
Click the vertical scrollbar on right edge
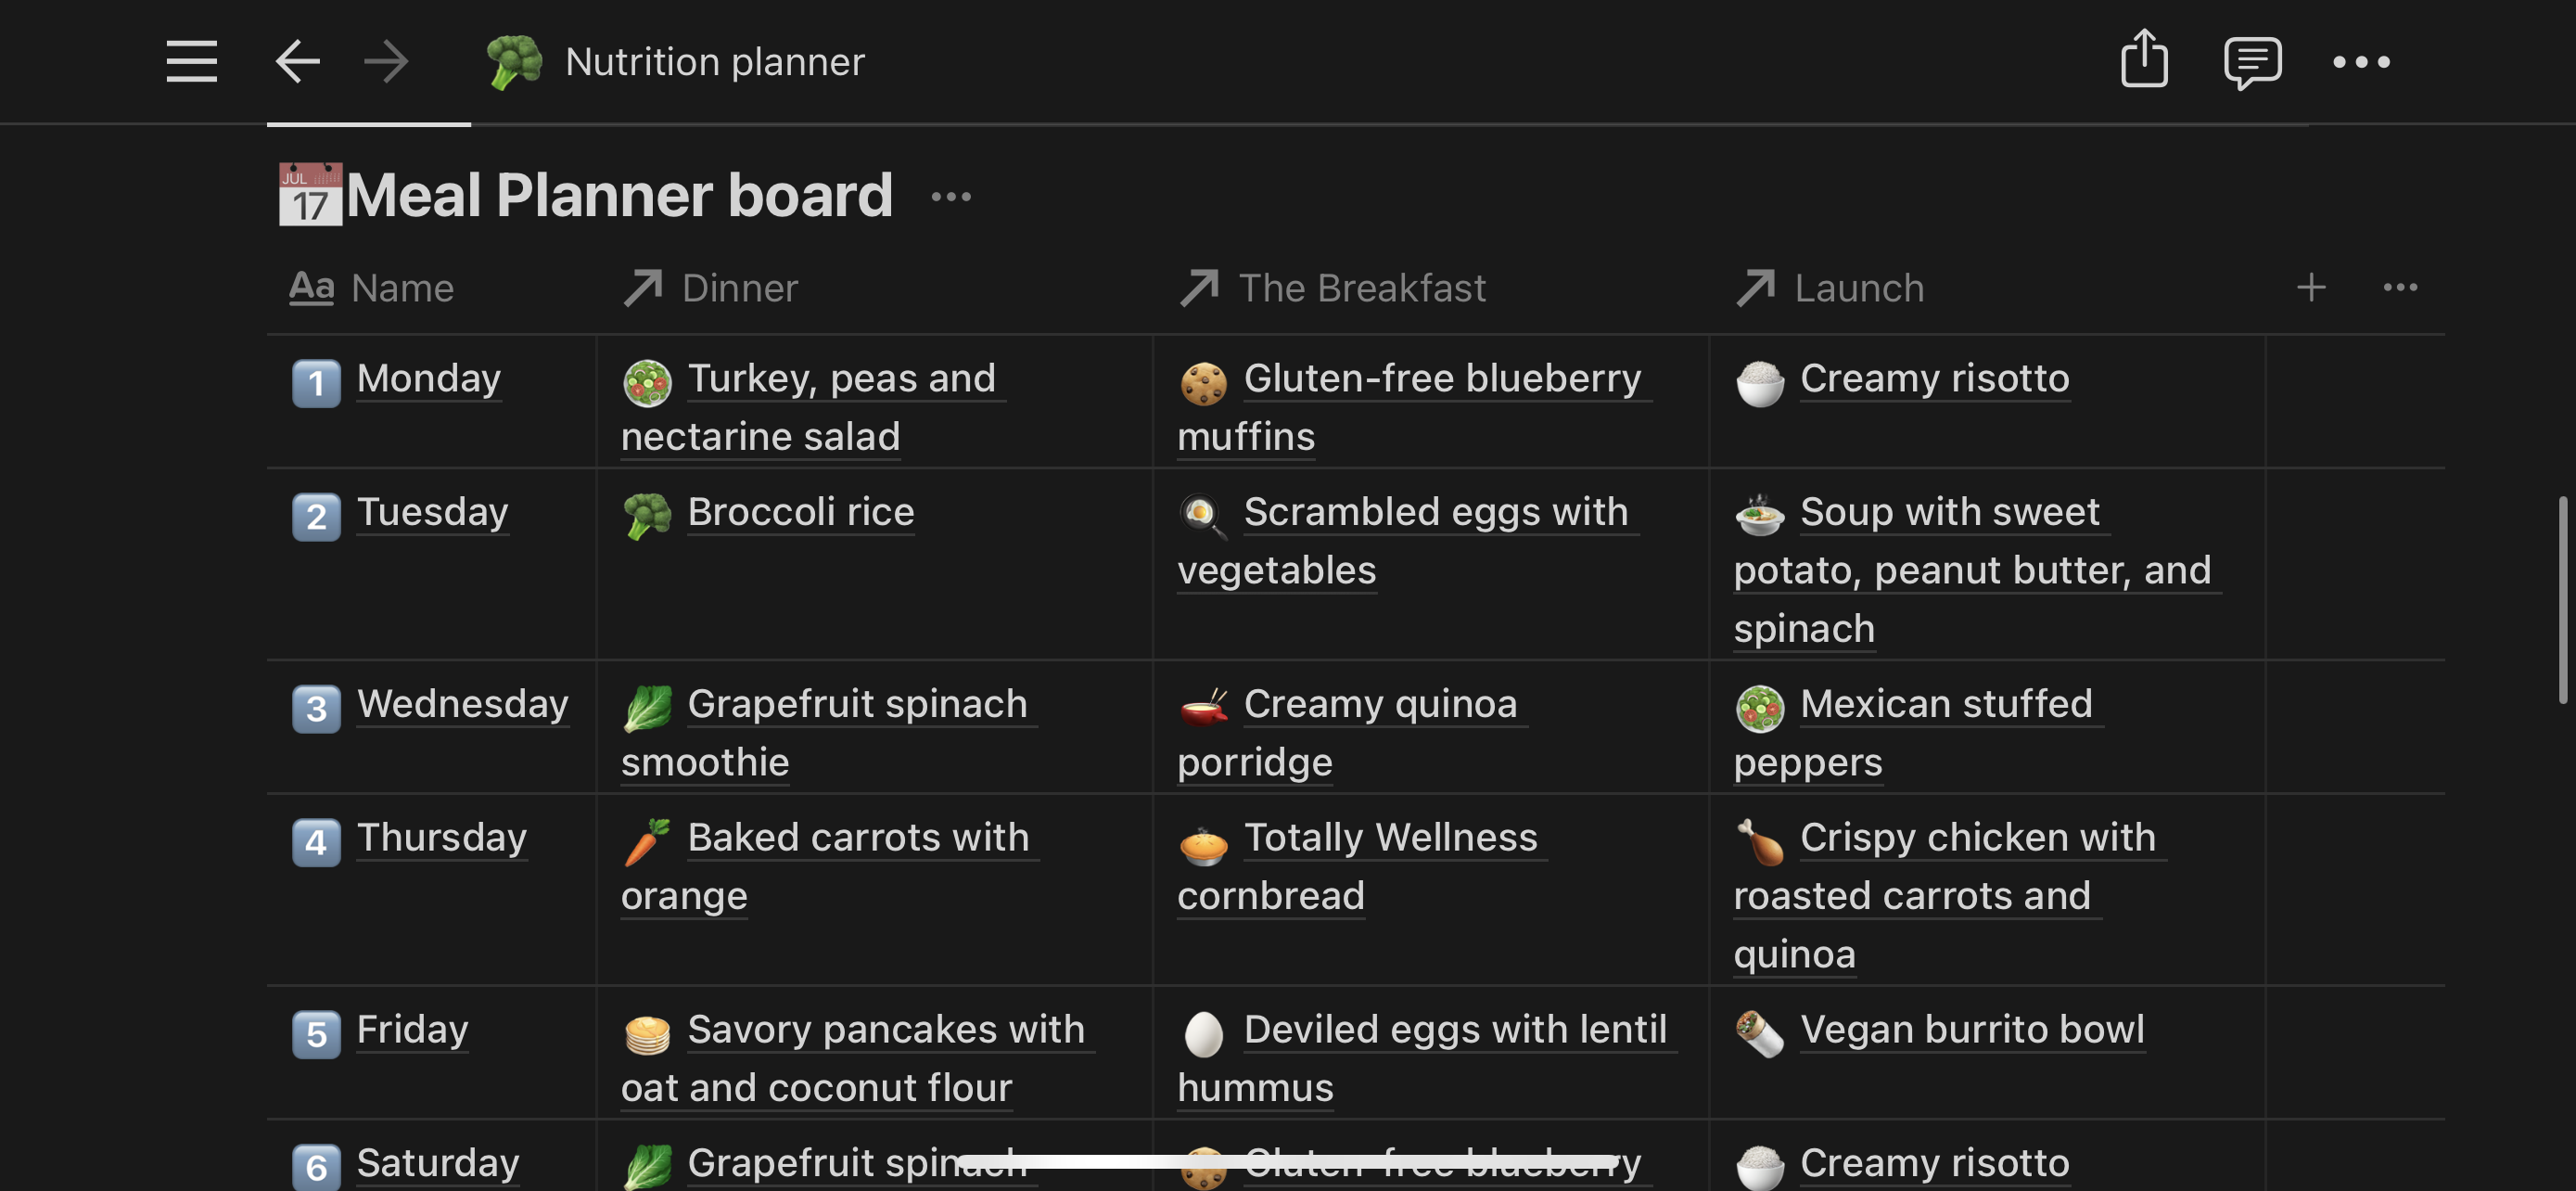(x=2563, y=600)
